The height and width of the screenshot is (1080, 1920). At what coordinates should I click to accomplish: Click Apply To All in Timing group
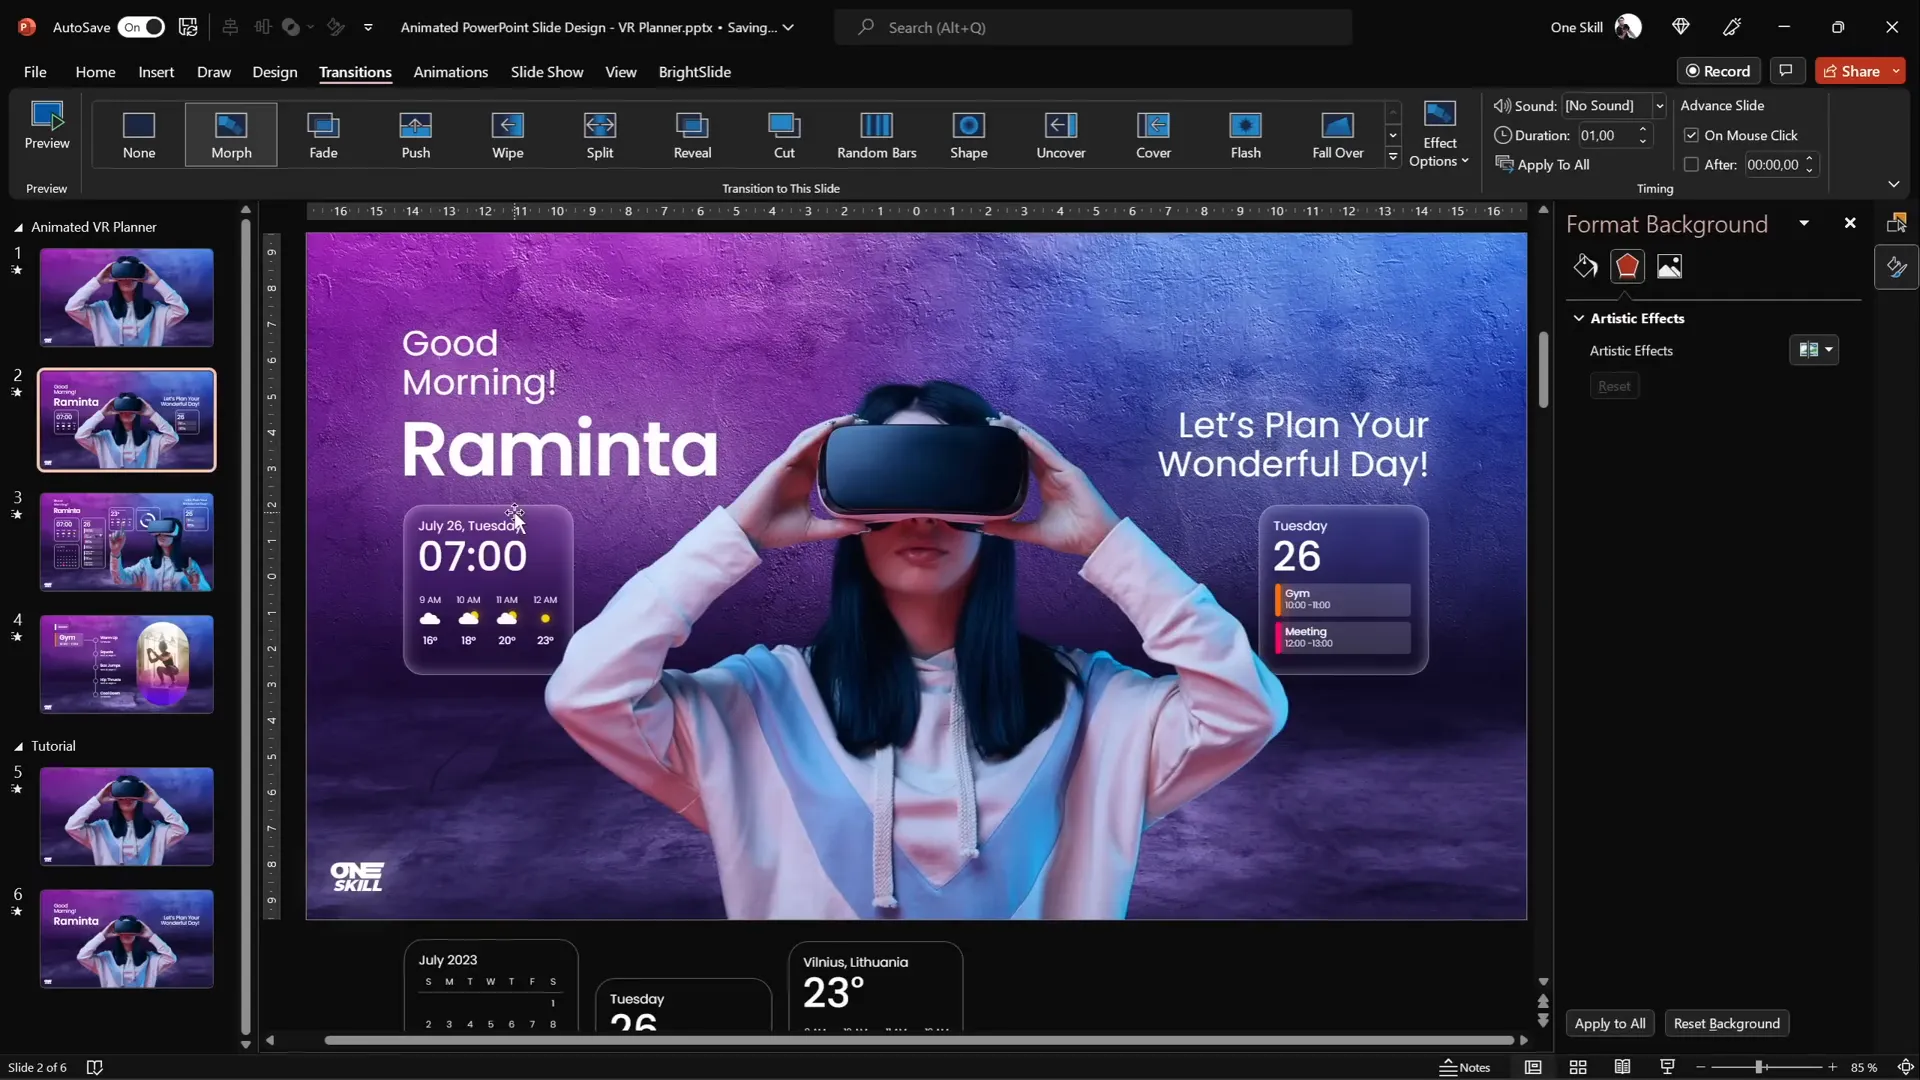(1543, 165)
